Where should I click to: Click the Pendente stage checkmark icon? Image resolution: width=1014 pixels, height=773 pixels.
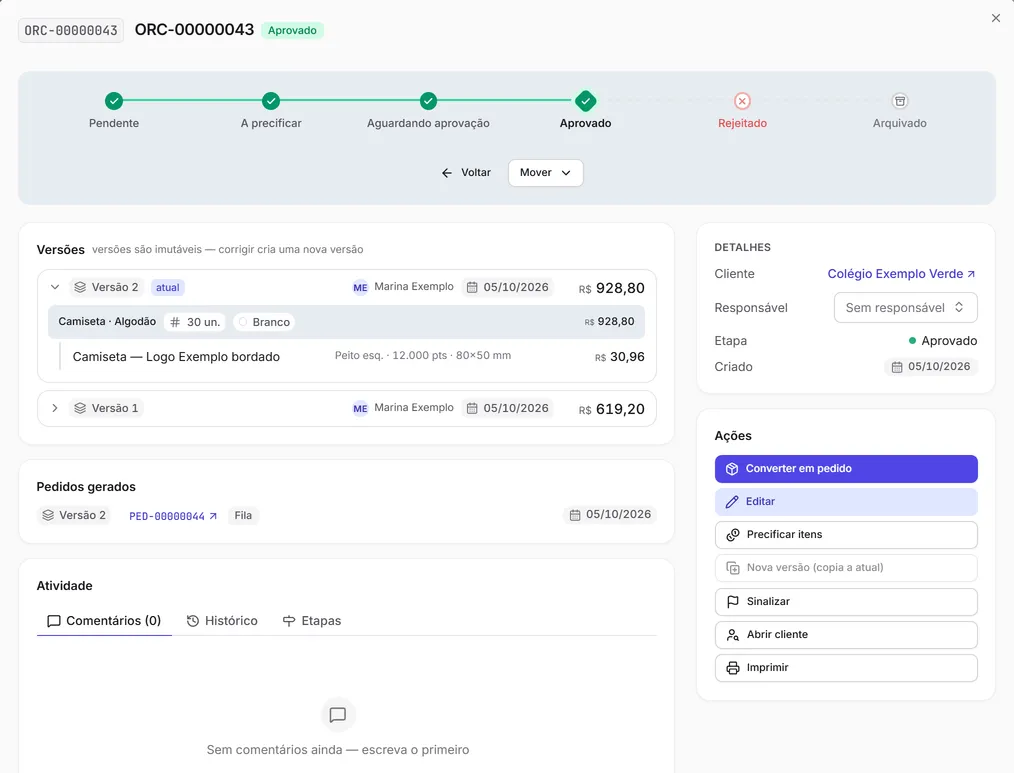(114, 101)
